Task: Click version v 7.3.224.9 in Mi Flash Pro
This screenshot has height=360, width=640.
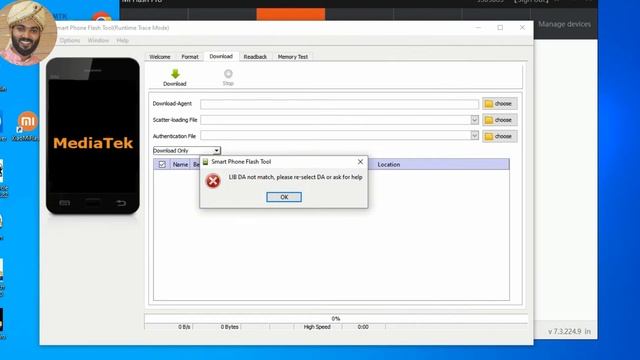Action: click(565, 331)
